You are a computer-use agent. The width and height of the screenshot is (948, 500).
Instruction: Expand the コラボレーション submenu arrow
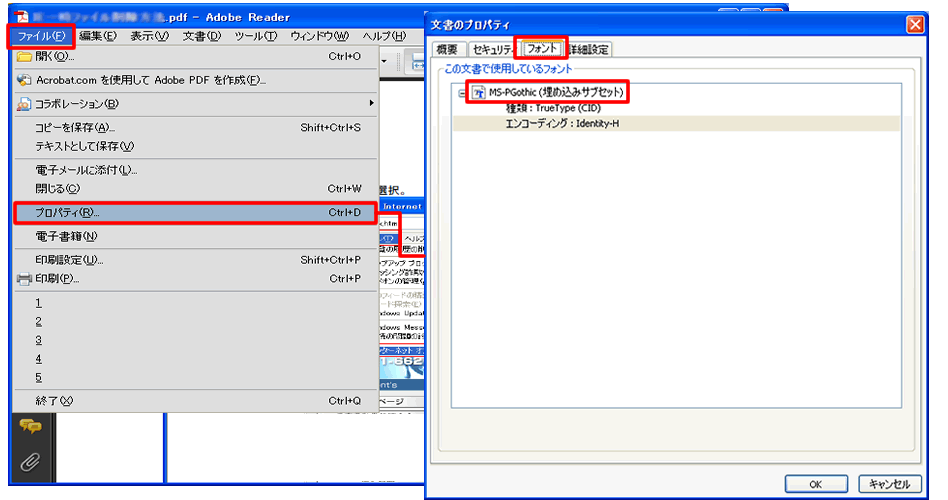pos(371,103)
